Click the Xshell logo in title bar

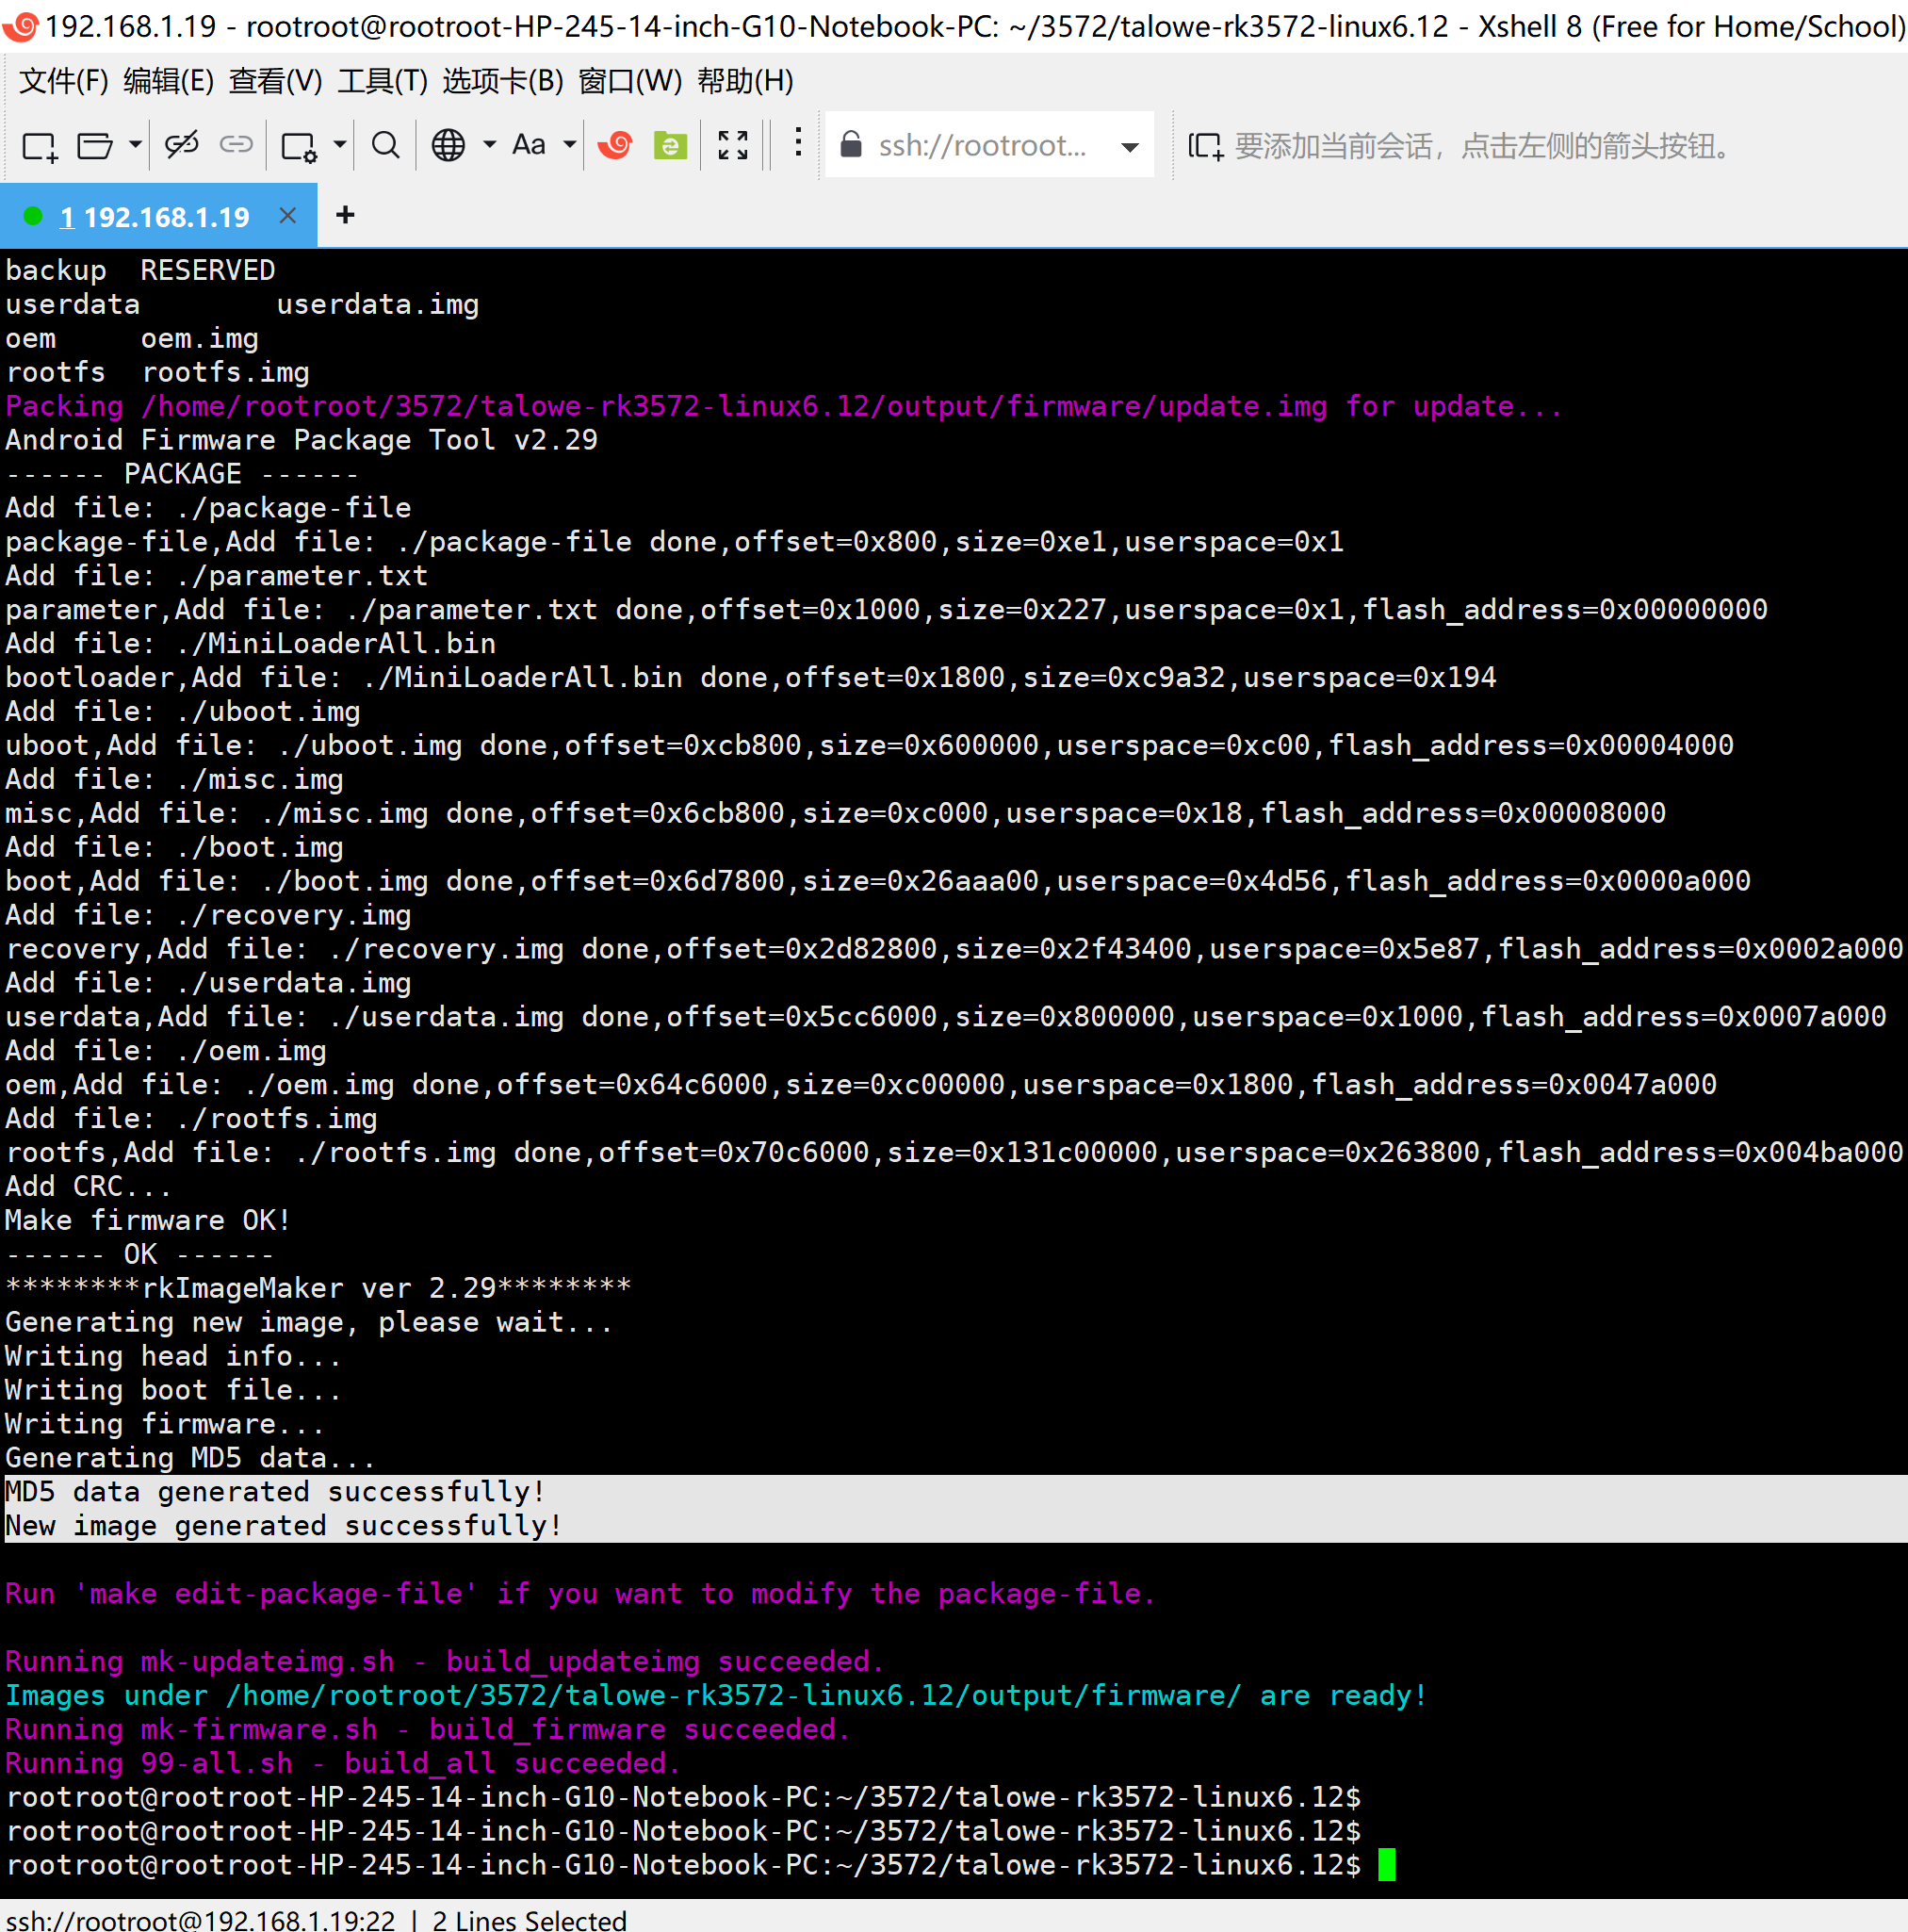[x=21, y=26]
